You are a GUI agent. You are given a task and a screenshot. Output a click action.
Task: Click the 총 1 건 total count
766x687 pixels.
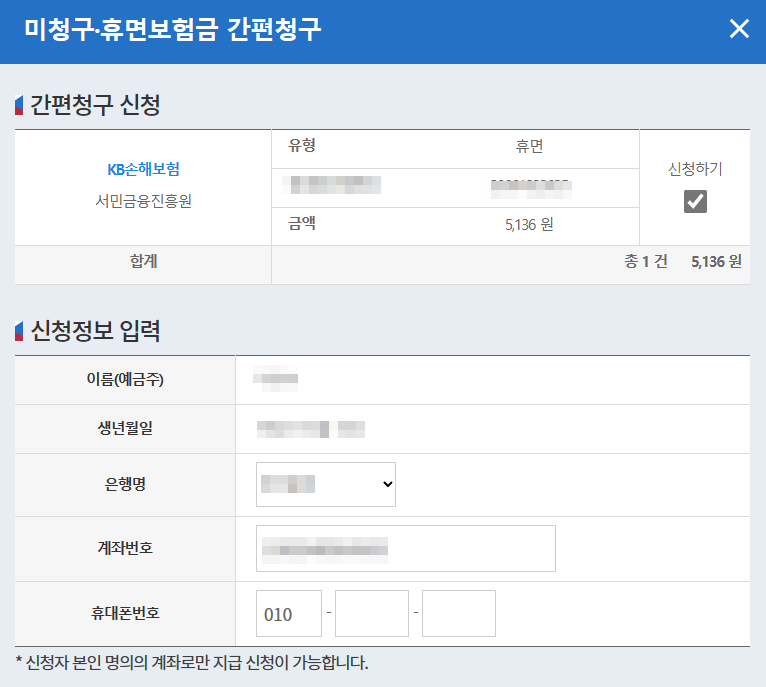click(x=645, y=261)
